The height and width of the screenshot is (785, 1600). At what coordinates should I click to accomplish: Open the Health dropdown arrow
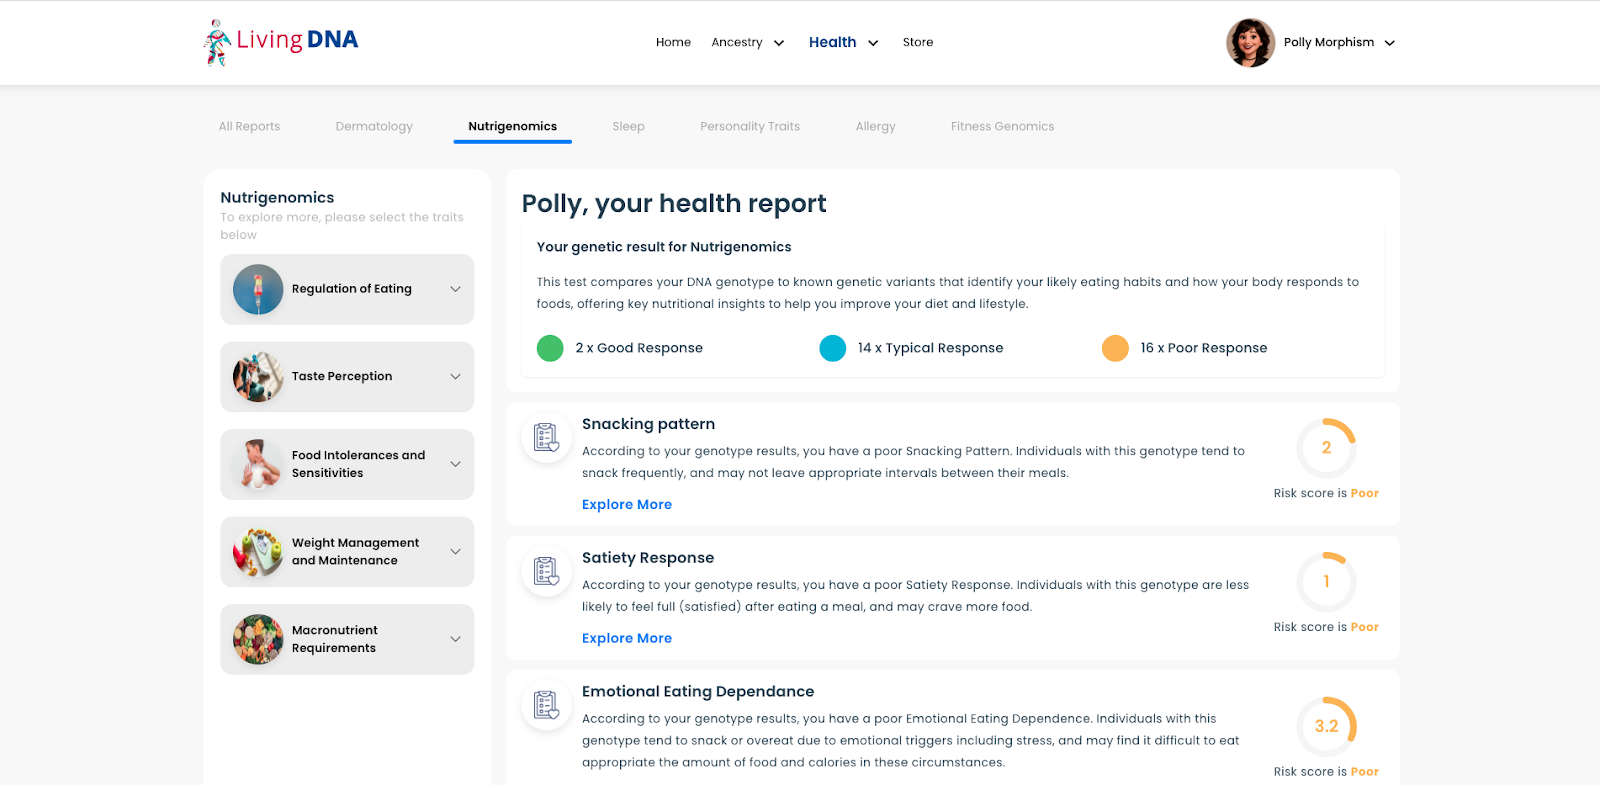(873, 43)
